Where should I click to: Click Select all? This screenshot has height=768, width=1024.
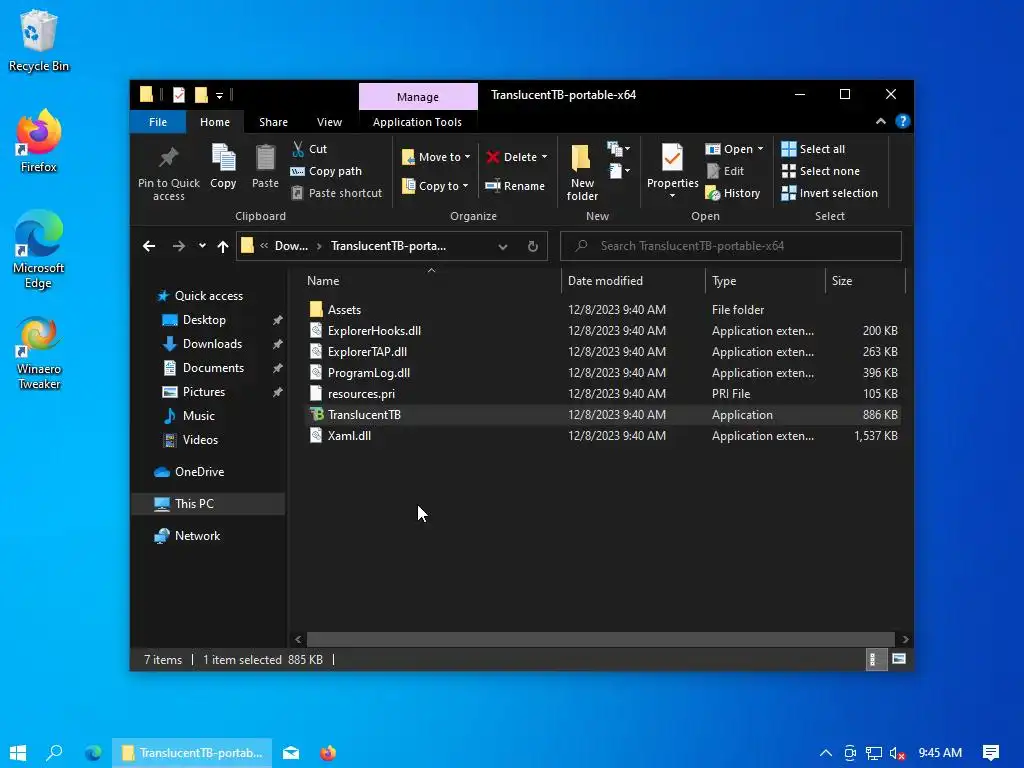tap(813, 149)
